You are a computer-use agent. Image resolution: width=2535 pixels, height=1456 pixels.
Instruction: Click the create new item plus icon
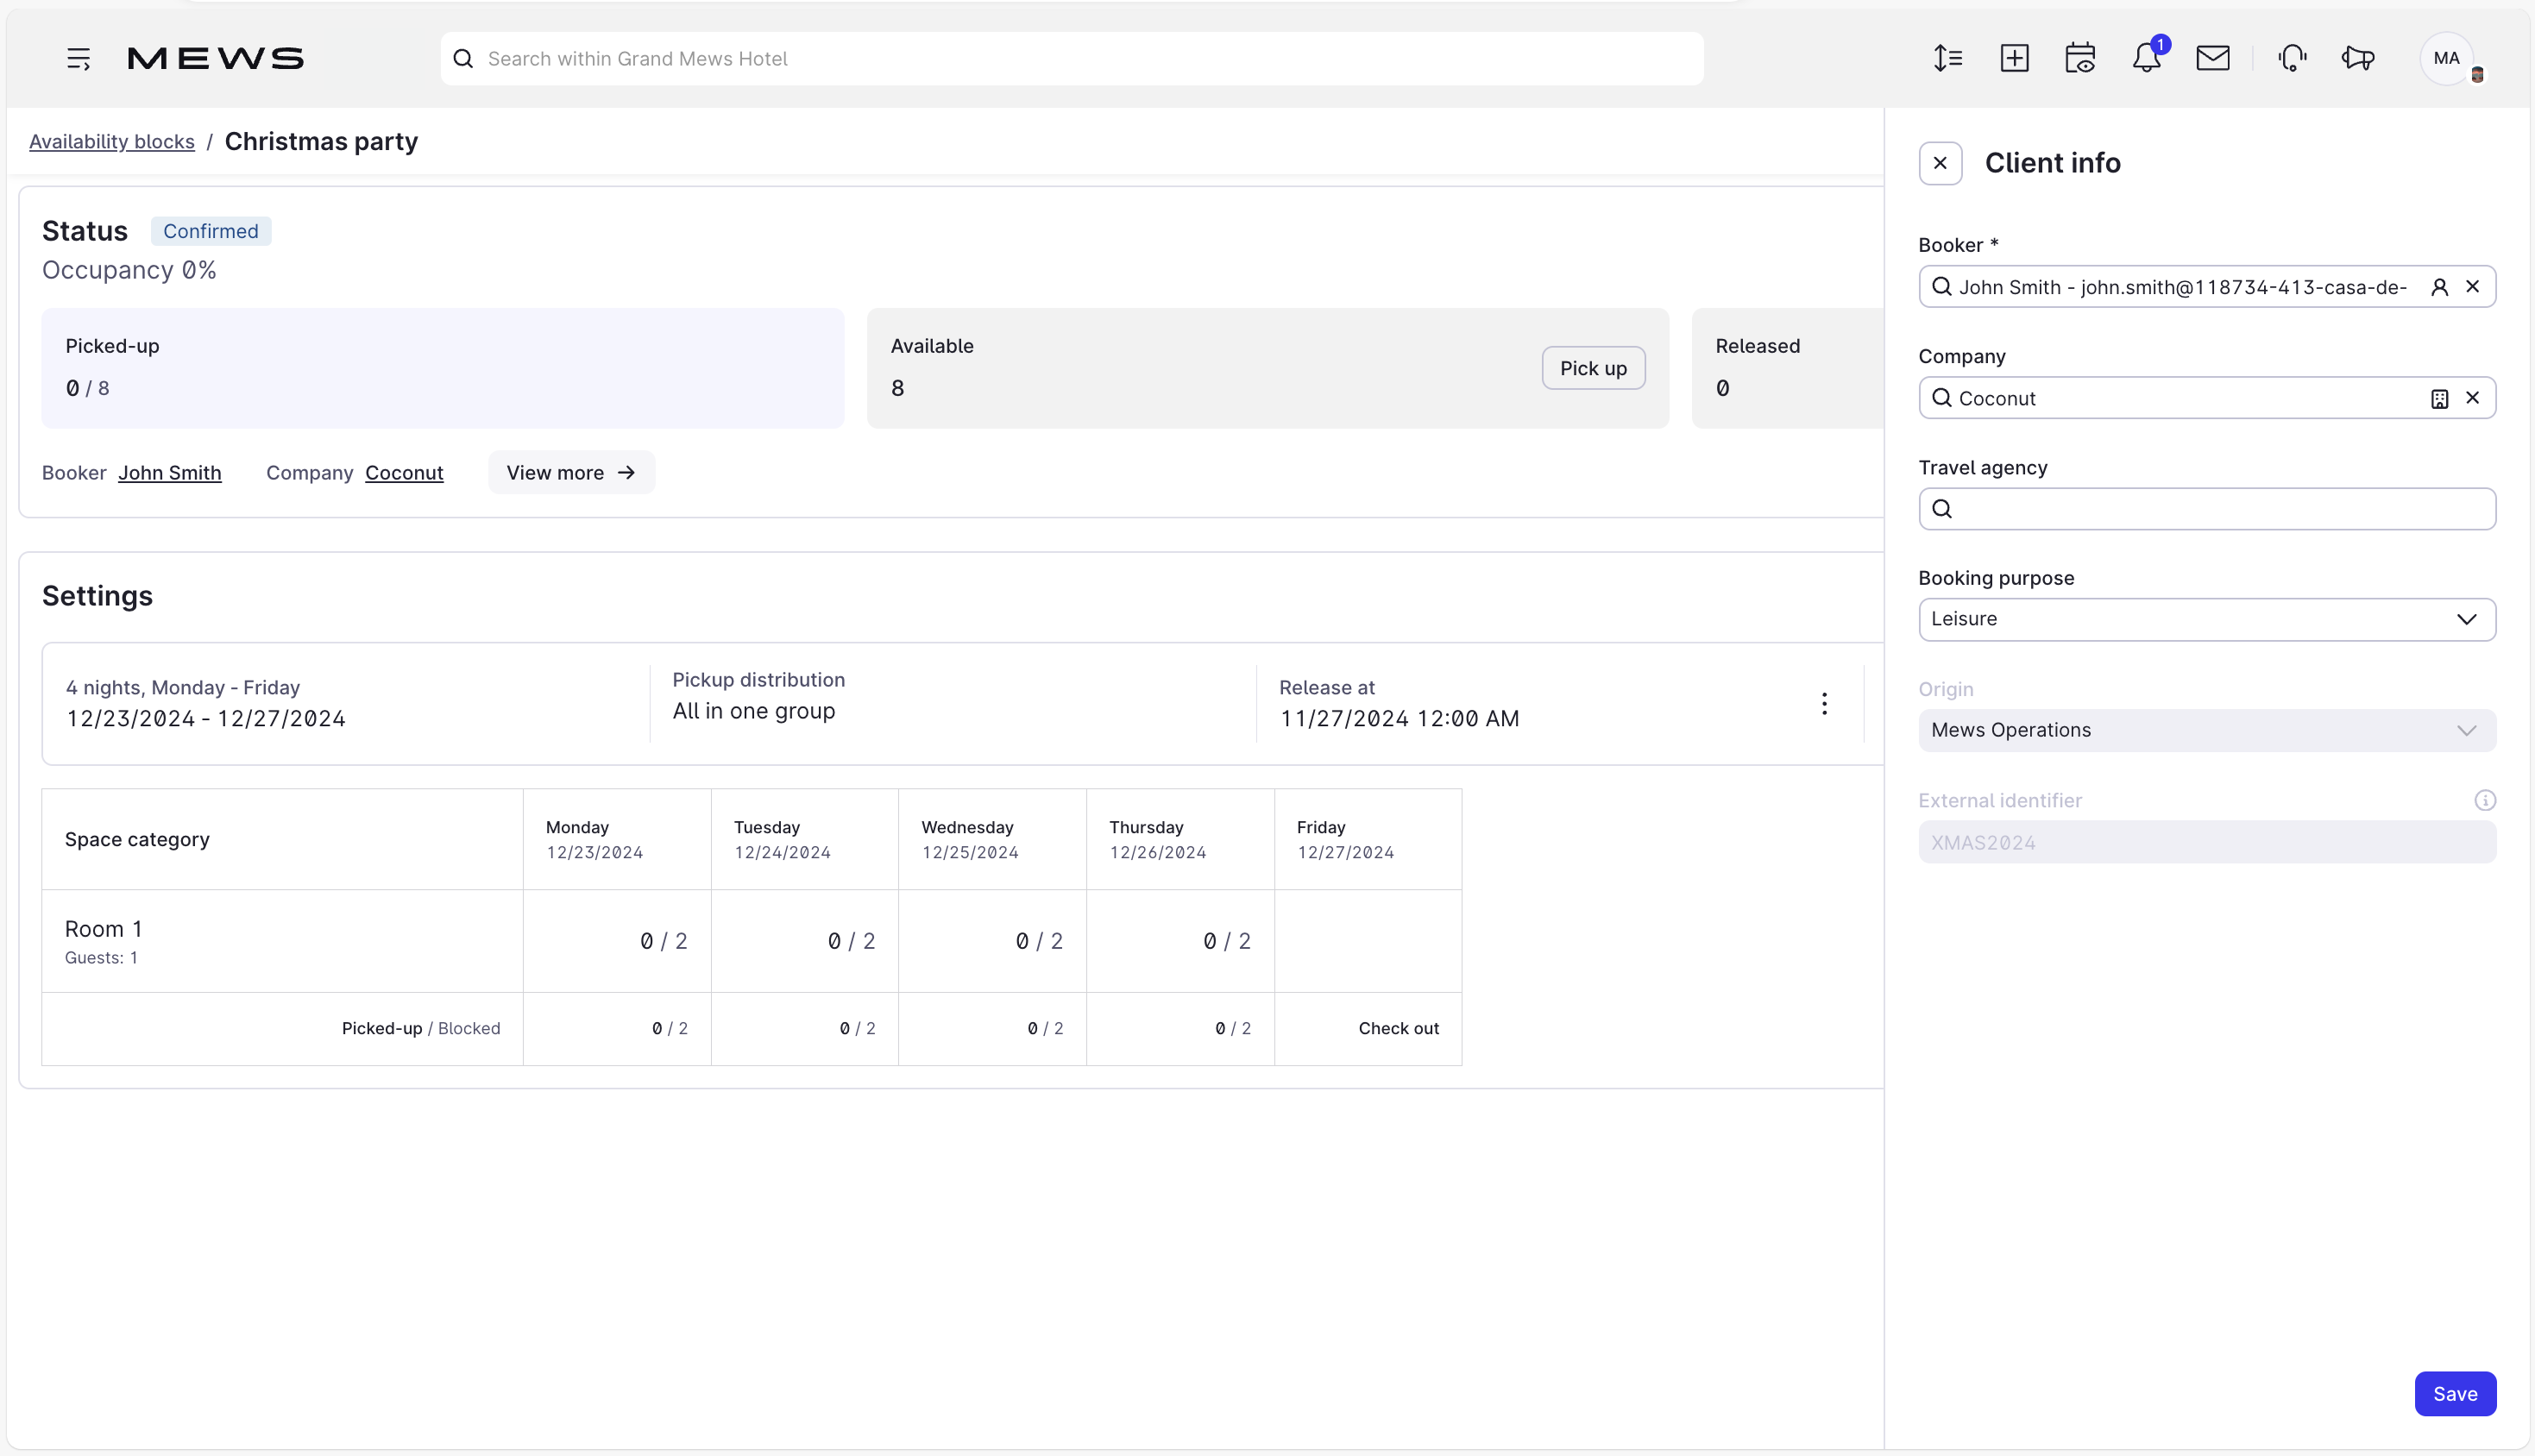tap(2014, 58)
